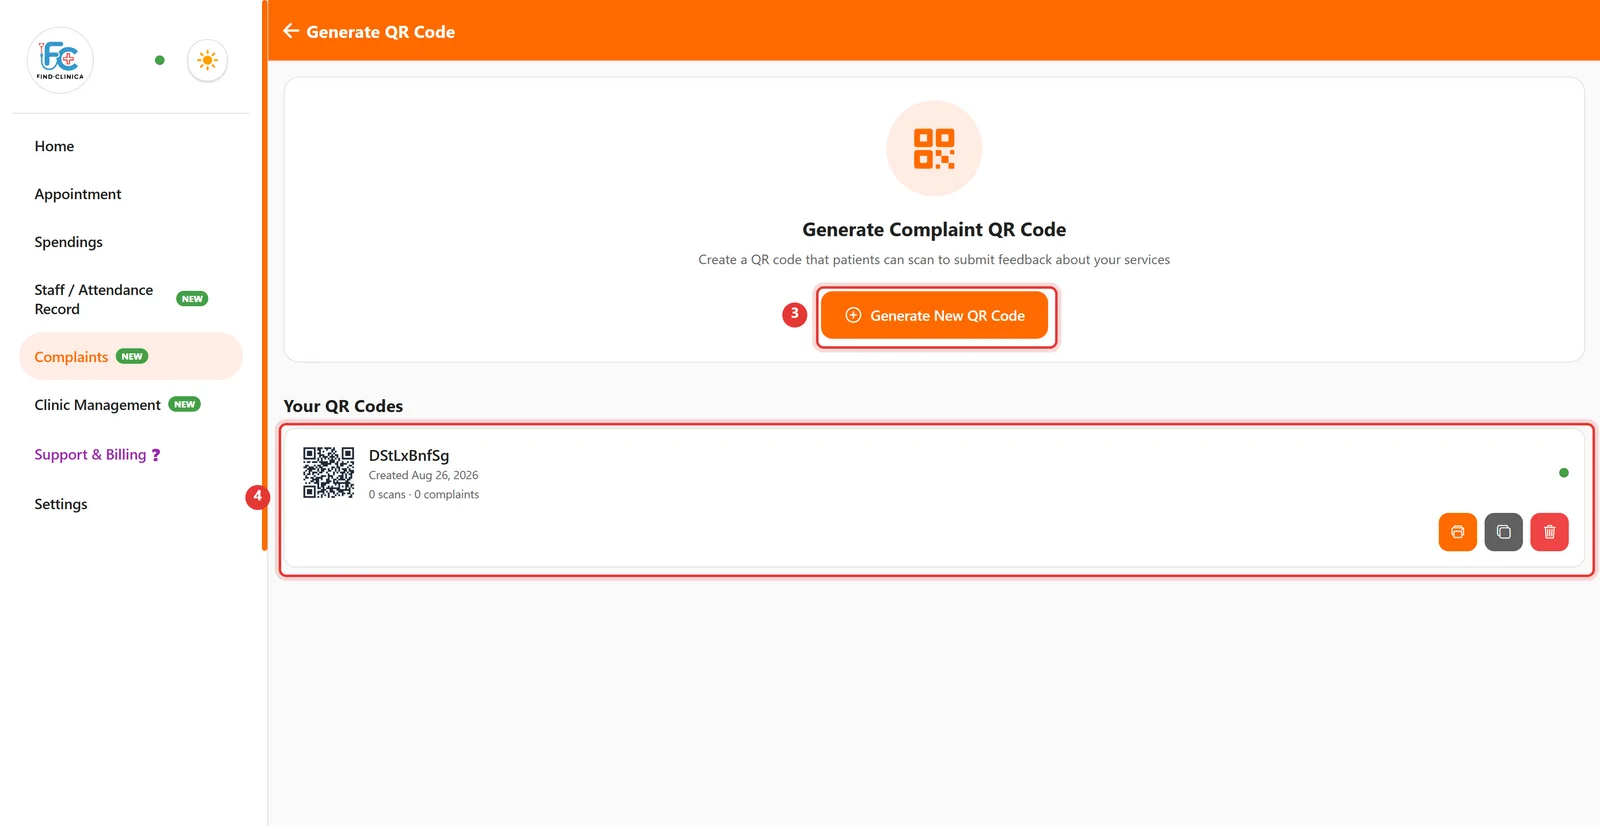The width and height of the screenshot is (1600, 830).
Task: Print the DStLxBnfSg QR code
Action: 1458,532
